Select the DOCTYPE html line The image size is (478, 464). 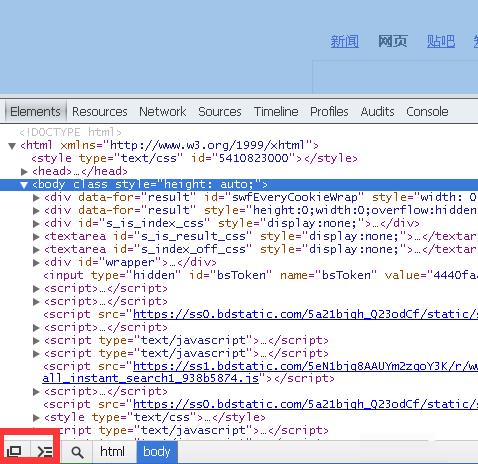click(70, 132)
